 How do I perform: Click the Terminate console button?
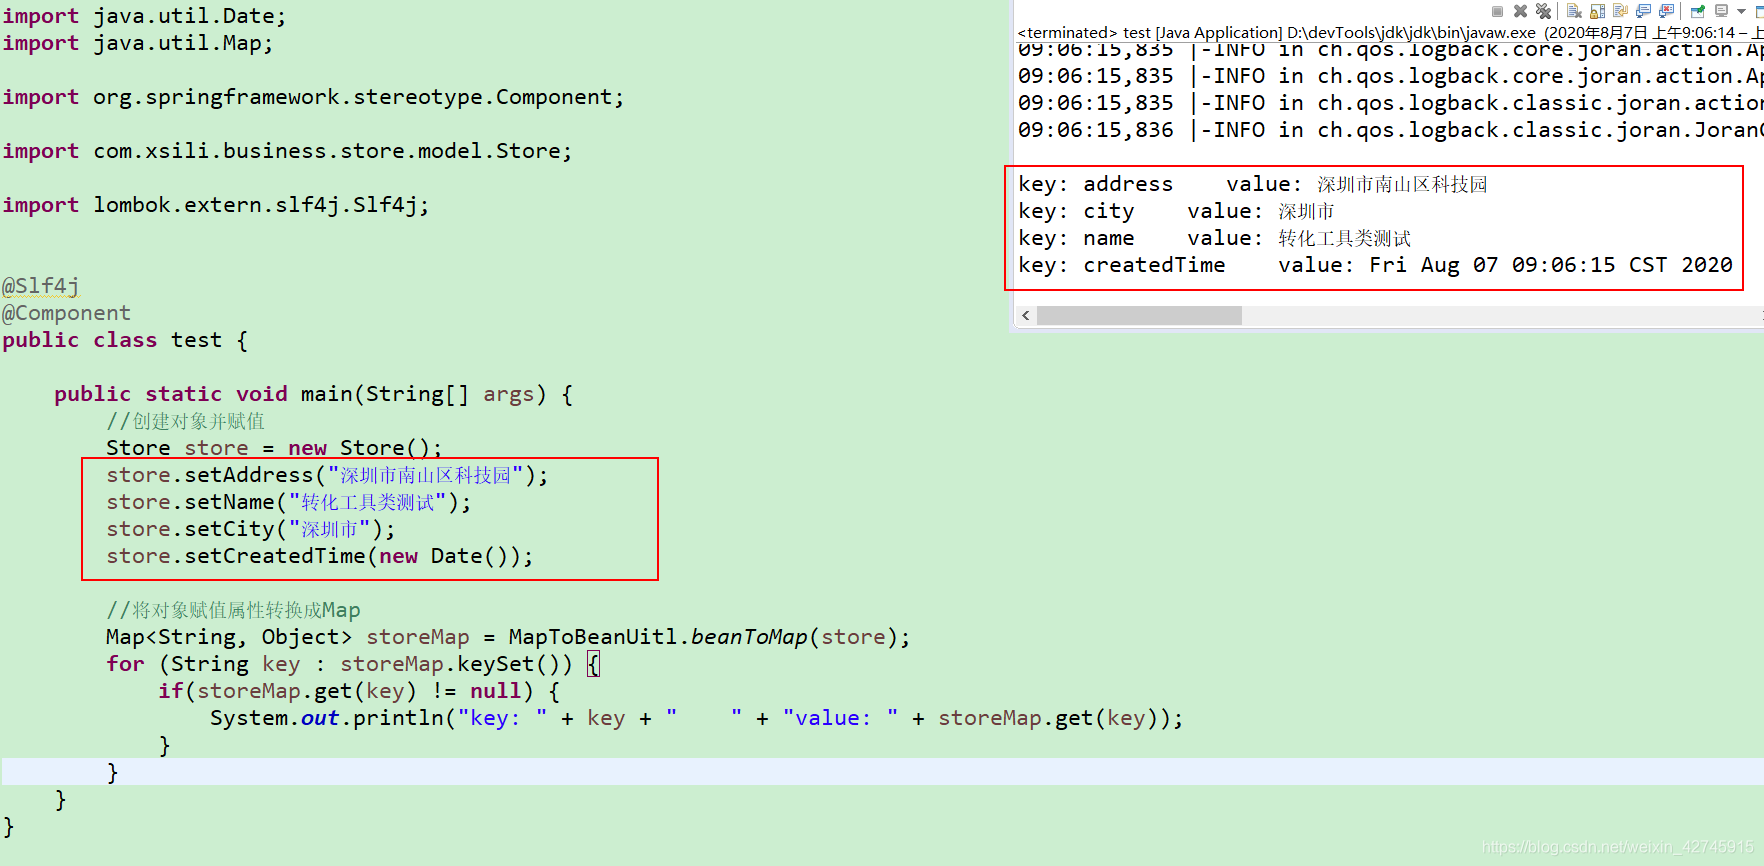(1497, 11)
